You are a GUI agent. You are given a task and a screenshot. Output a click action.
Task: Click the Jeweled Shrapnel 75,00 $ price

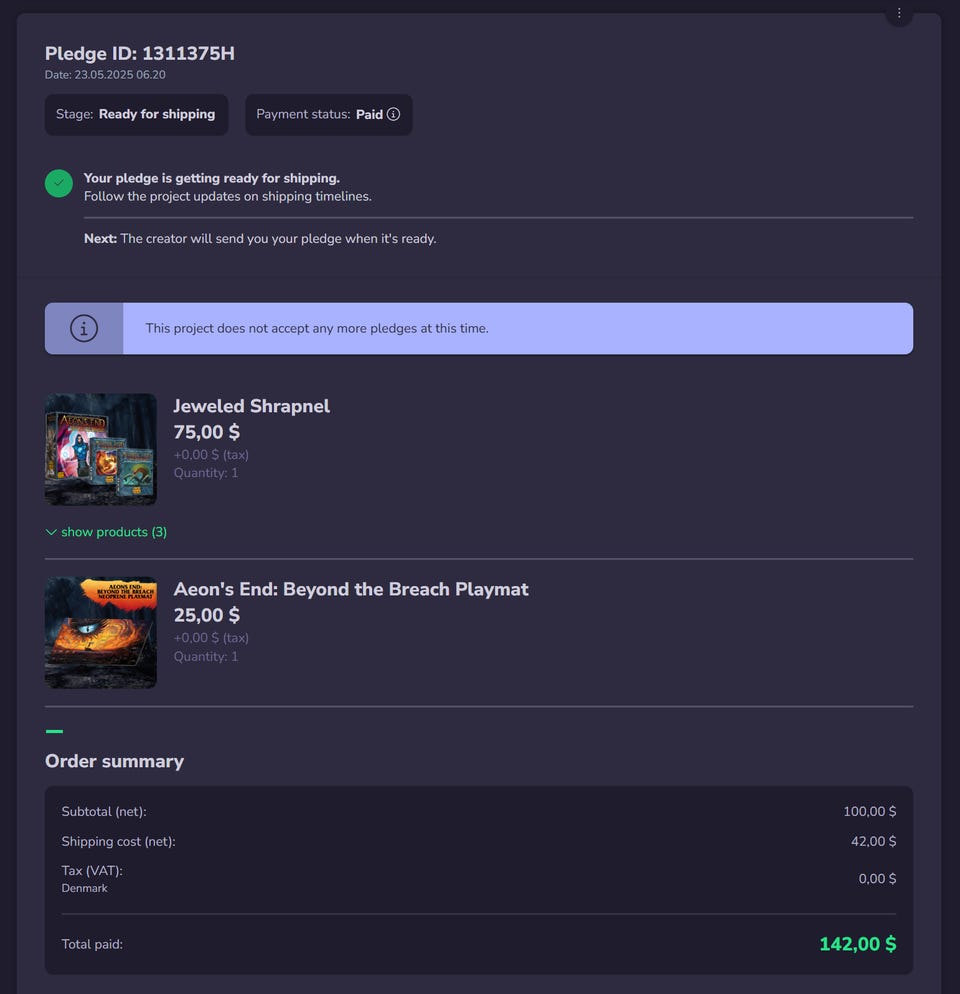click(207, 432)
